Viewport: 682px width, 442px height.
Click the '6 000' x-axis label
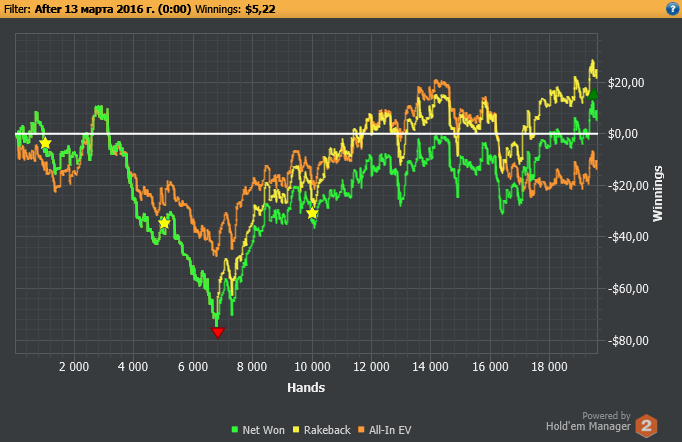pos(193,367)
